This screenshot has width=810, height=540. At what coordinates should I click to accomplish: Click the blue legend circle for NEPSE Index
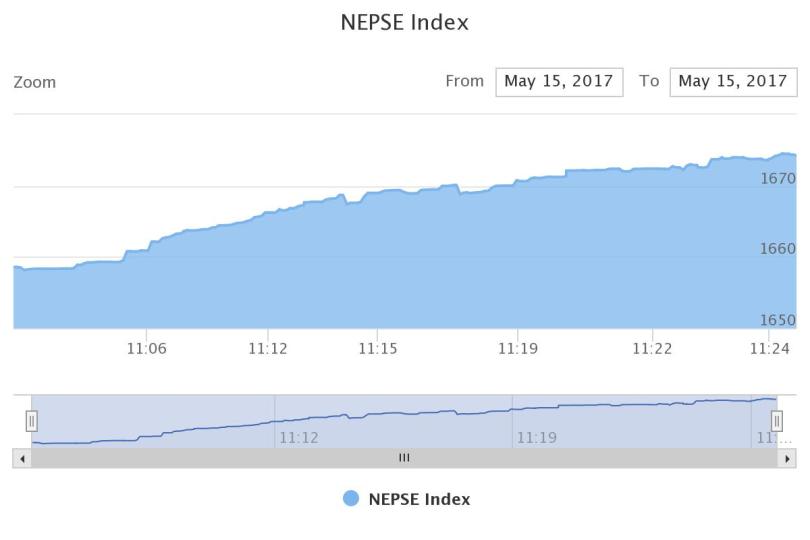(351, 499)
